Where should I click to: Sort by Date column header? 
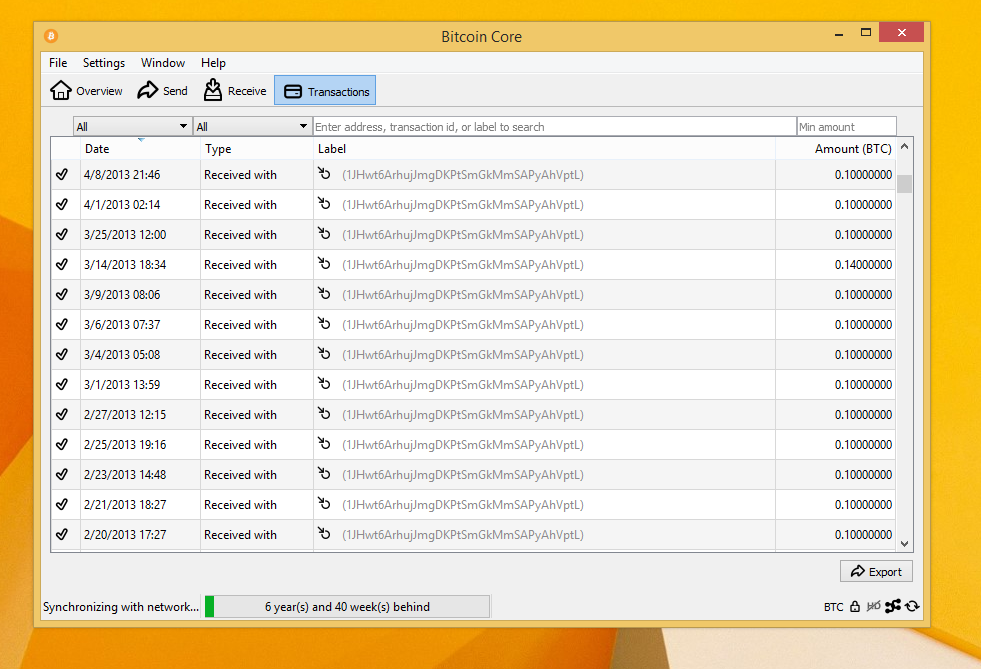tap(140, 149)
